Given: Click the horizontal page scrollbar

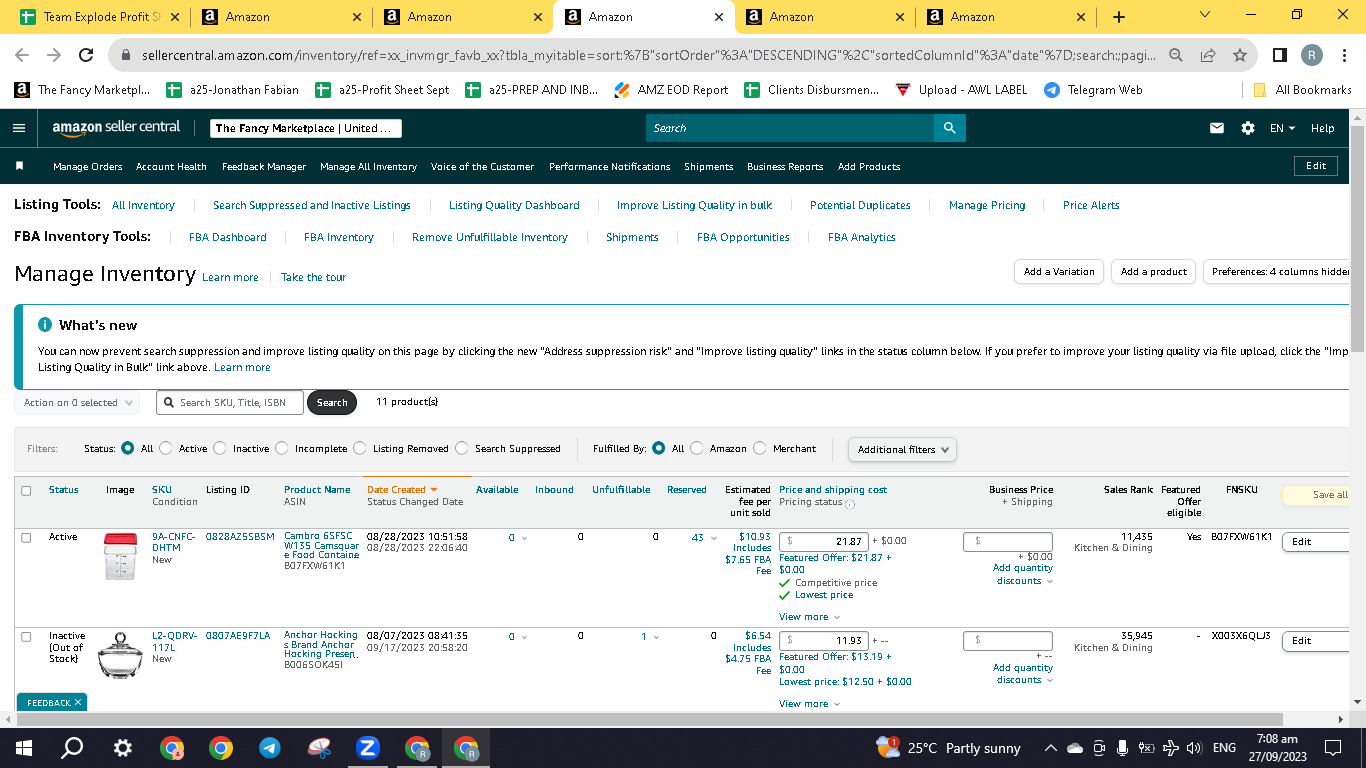Looking at the screenshot, I should [649, 720].
